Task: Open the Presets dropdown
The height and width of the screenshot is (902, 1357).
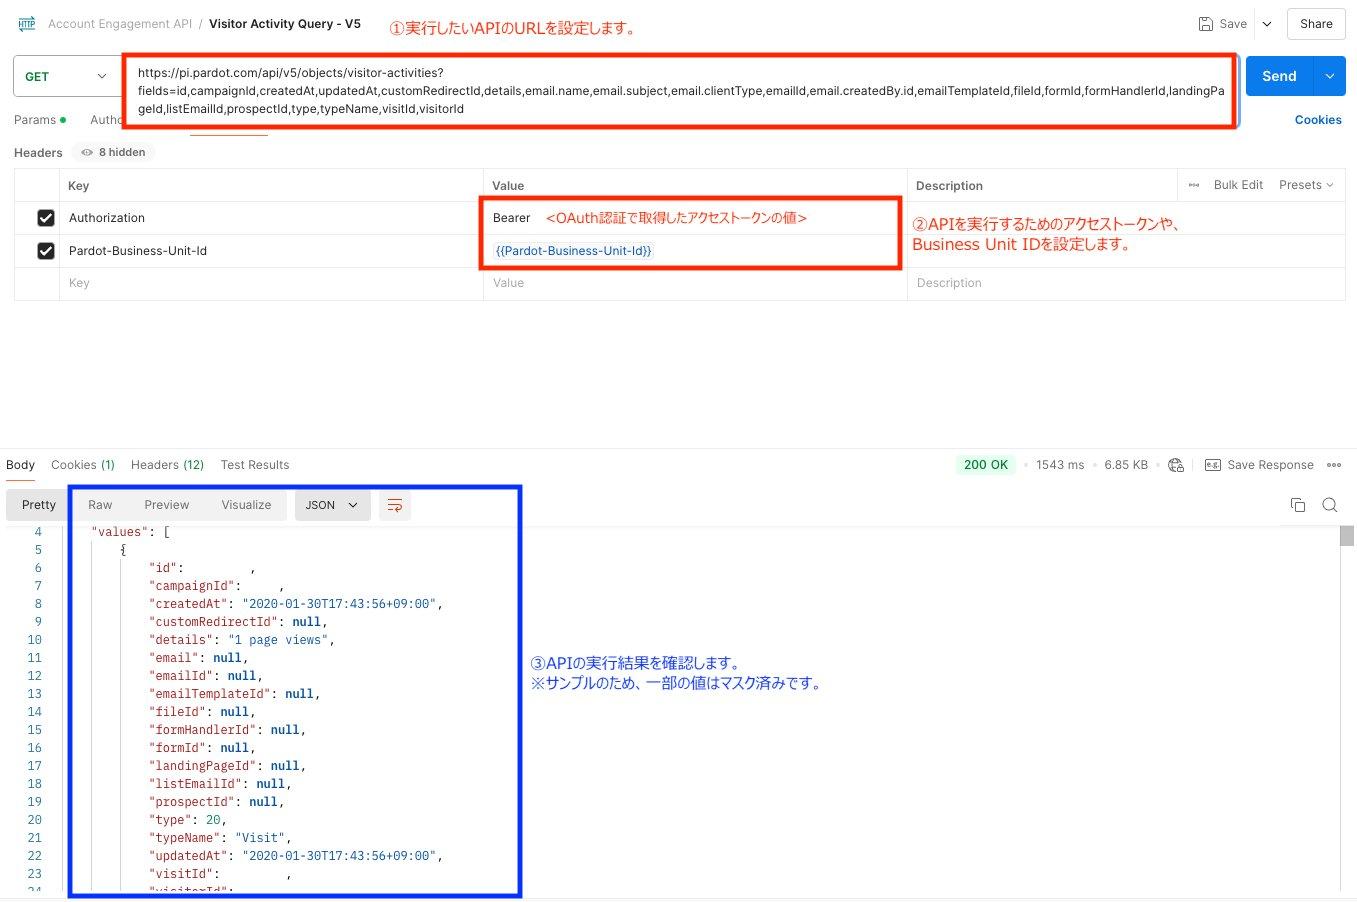Action: click(x=1306, y=185)
